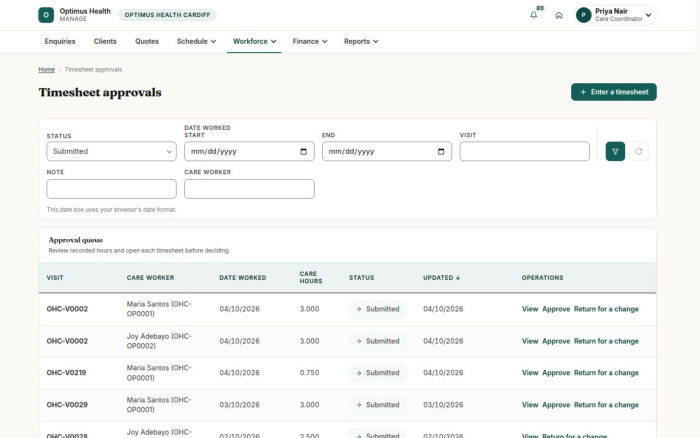The width and height of the screenshot is (700, 438).
Task: Select the OHC-V0029 visit cell
Action: [67, 405]
